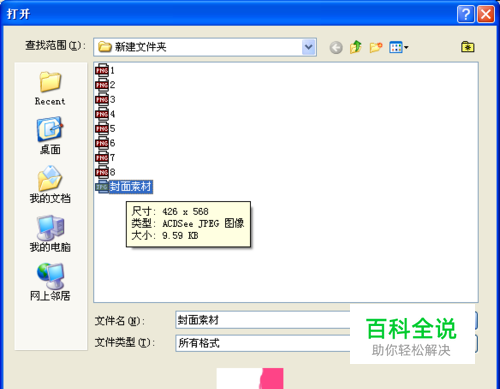Open the 我的电脑 shortcut
Screen dimensions: 500x389
tap(50, 233)
